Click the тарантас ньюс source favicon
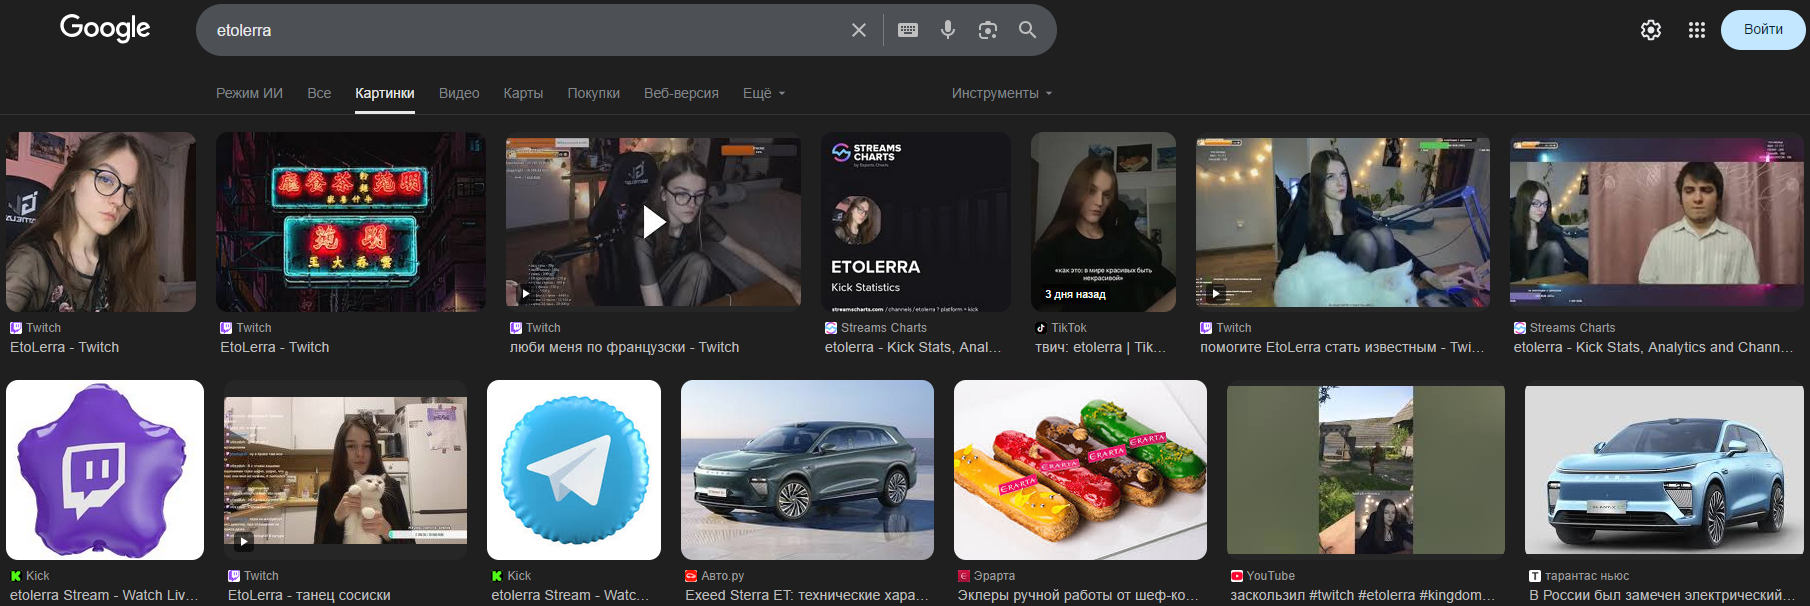This screenshot has height=606, width=1810. pos(1535,576)
